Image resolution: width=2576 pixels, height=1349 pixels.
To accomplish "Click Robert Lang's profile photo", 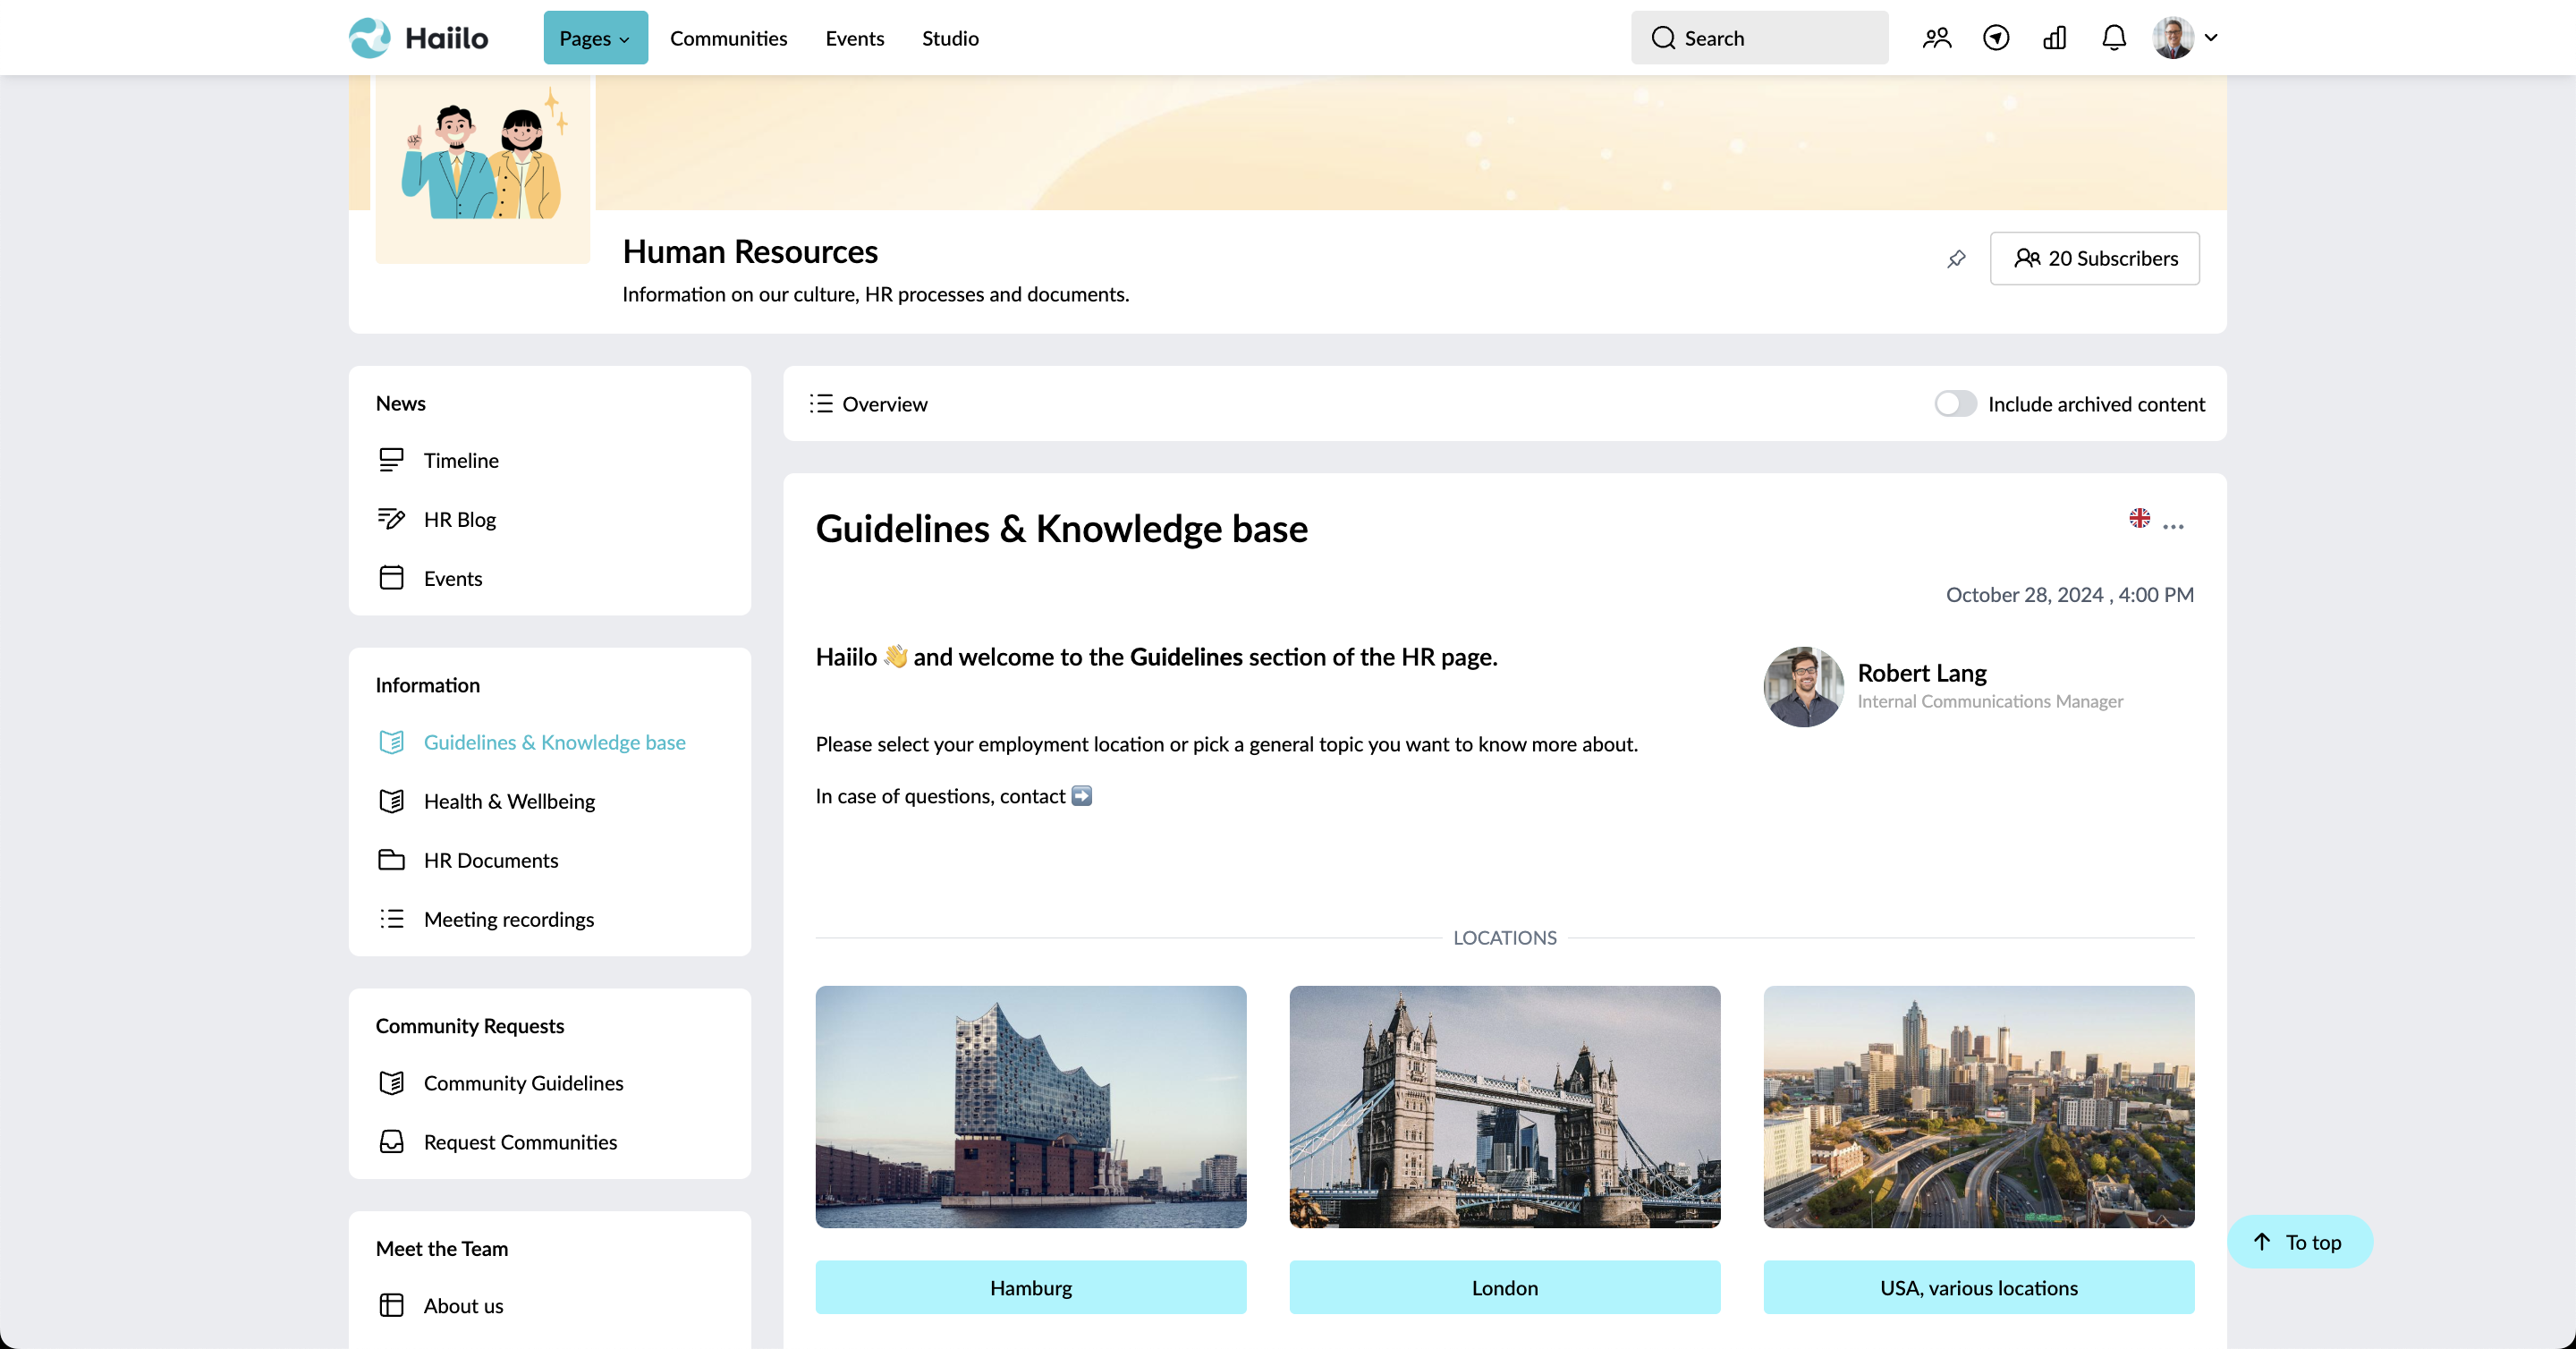I will click(1803, 686).
